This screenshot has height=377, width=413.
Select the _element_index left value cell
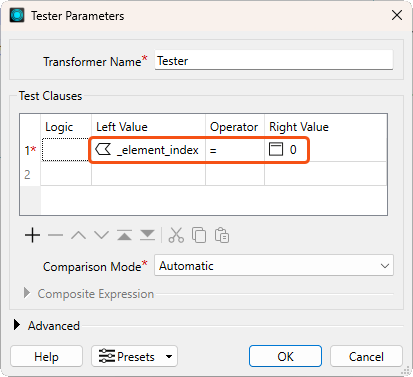point(148,150)
